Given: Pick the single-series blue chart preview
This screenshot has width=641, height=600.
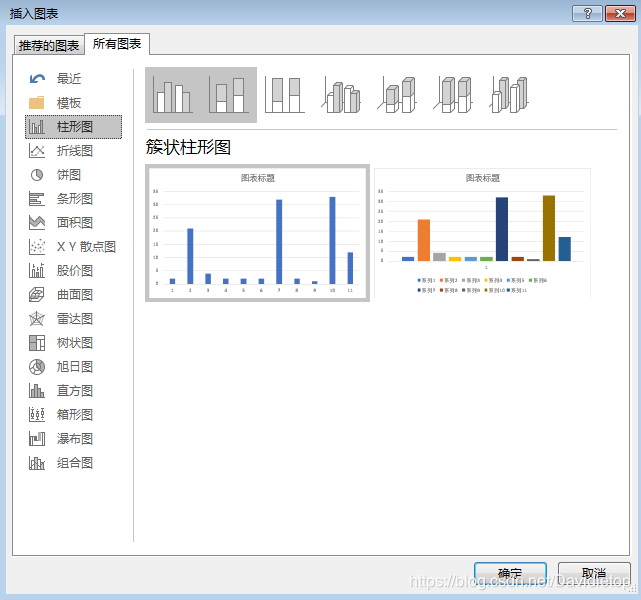Looking at the screenshot, I should click(x=258, y=233).
